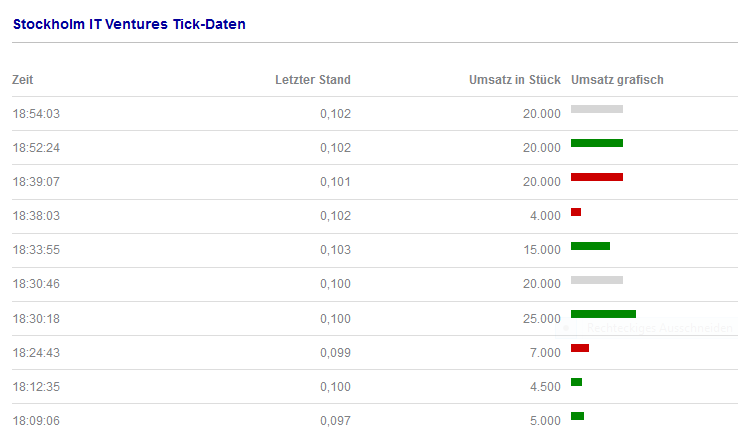Viewport: 738px width, 434px height.
Task: Click the green bar for 18:33:55
Action: (590, 246)
